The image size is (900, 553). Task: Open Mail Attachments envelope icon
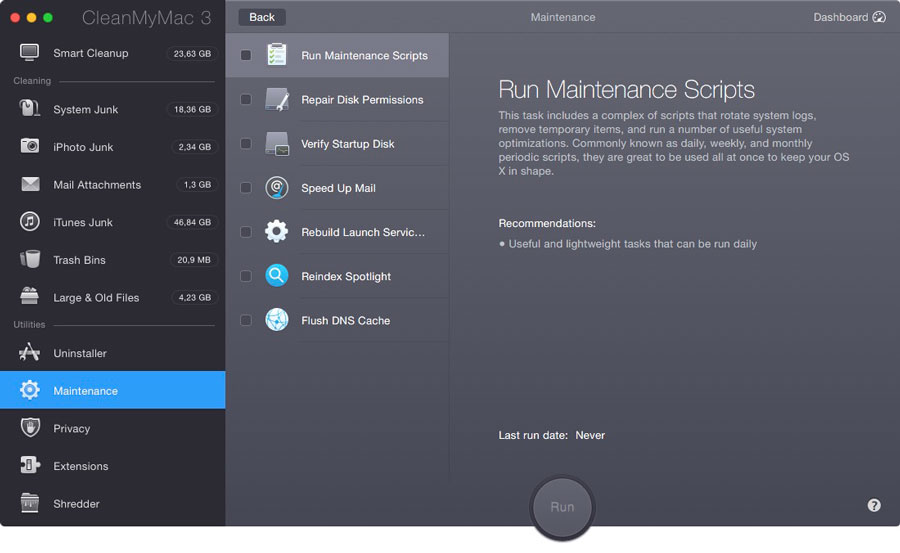point(30,184)
